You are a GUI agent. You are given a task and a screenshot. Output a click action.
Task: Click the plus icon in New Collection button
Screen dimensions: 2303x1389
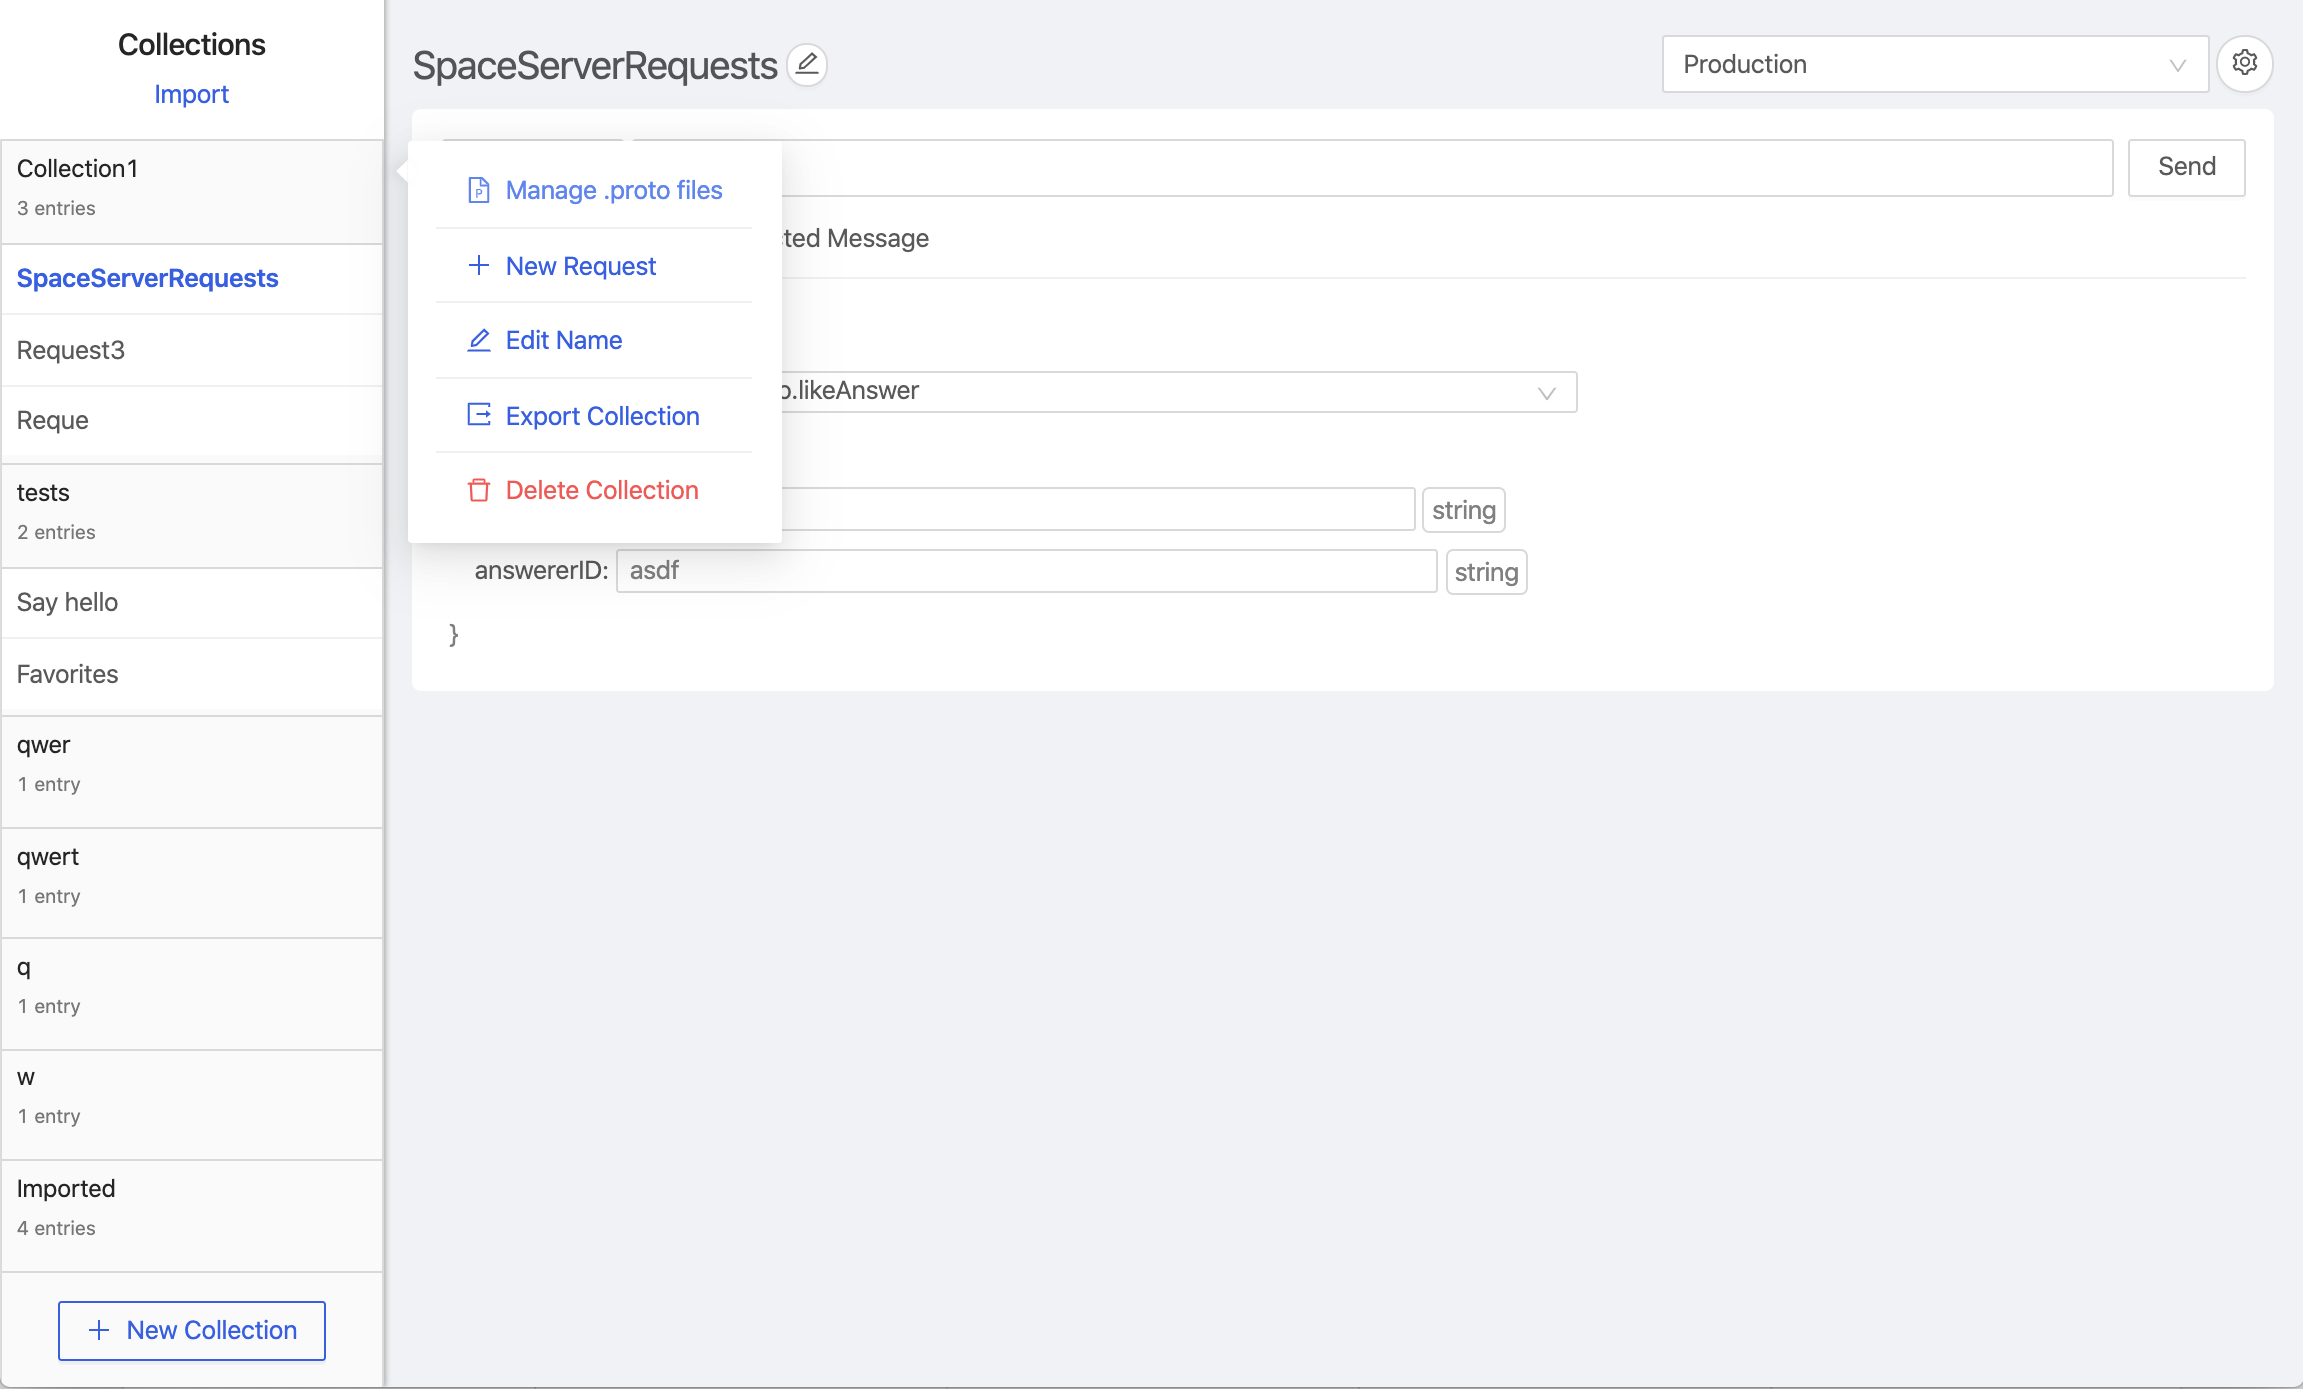pyautogui.click(x=99, y=1330)
